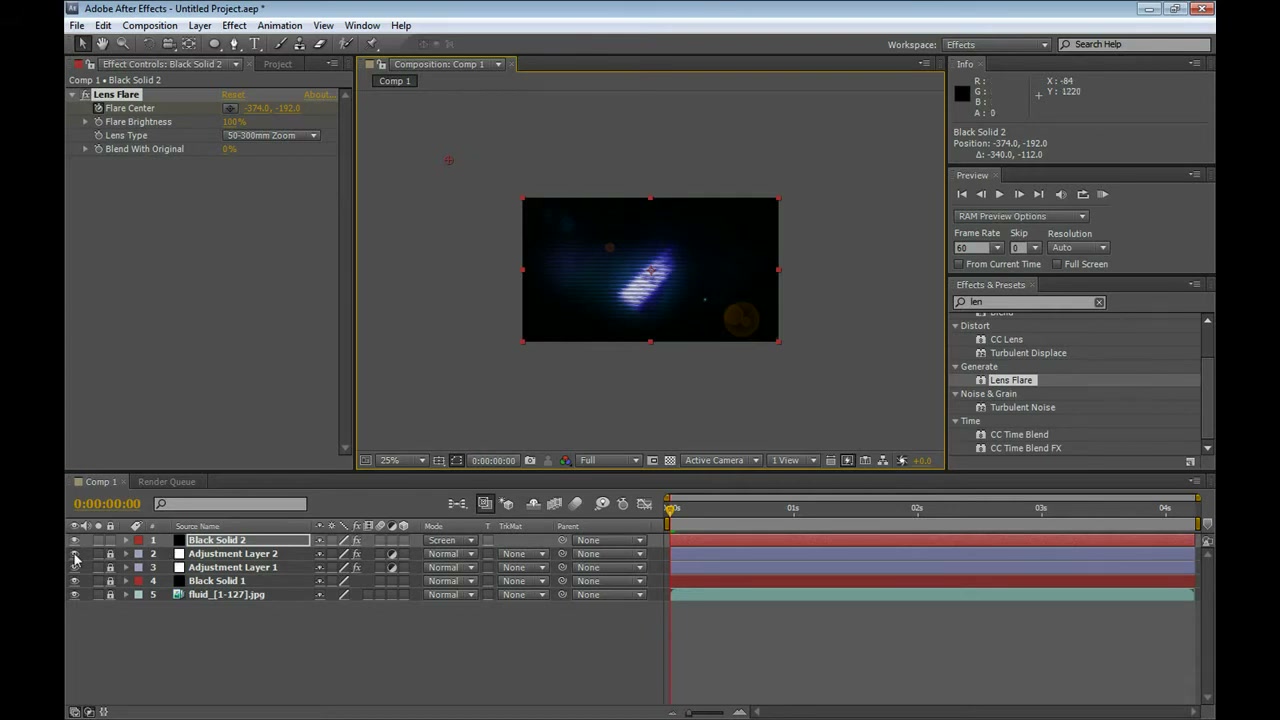
Task: Expand the Blend With Original property
Action: (86, 149)
